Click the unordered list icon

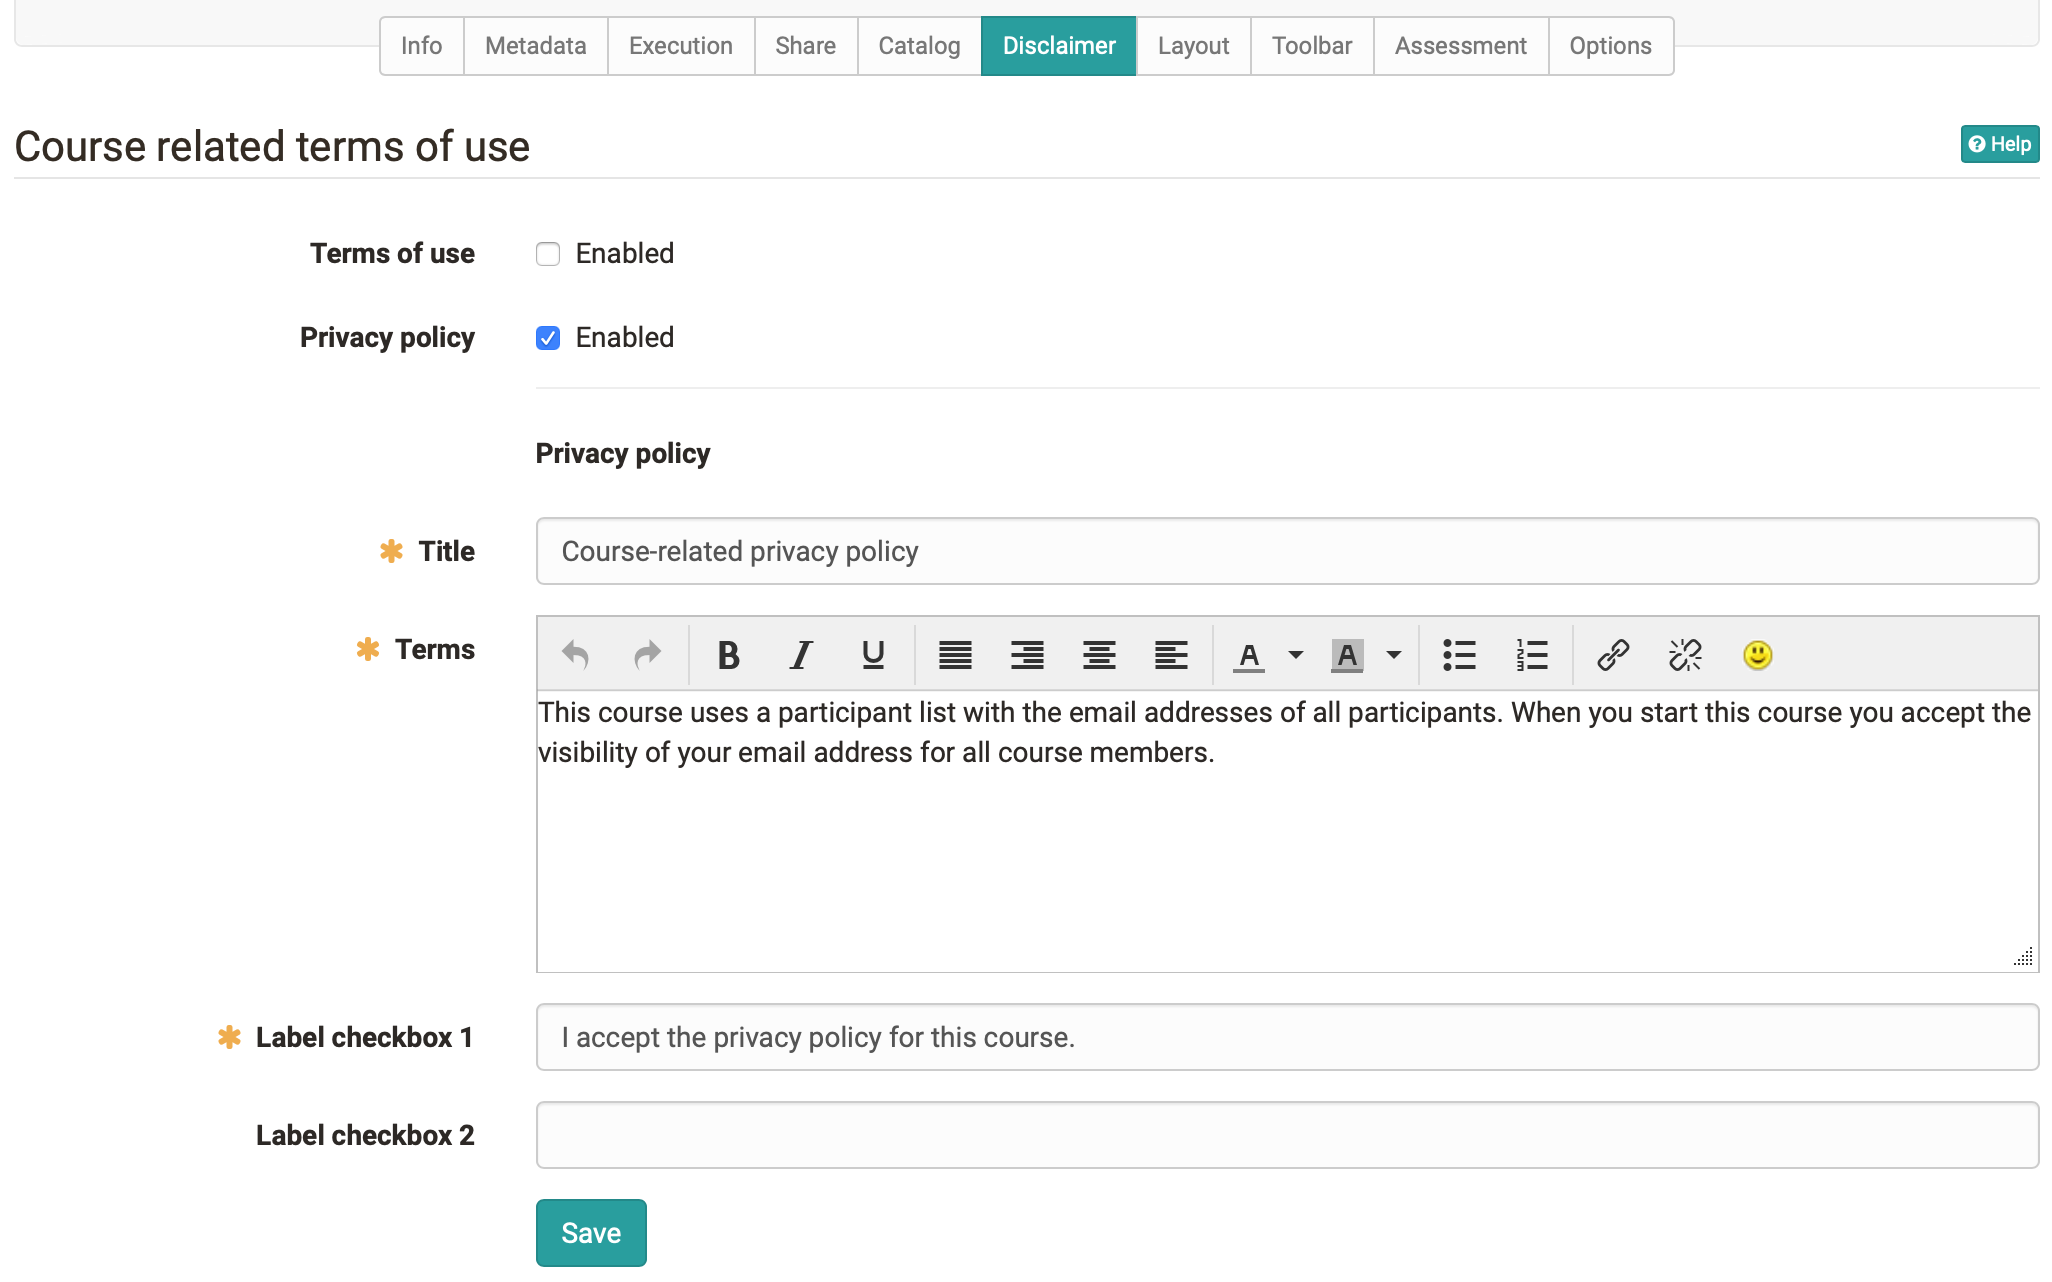[1457, 654]
